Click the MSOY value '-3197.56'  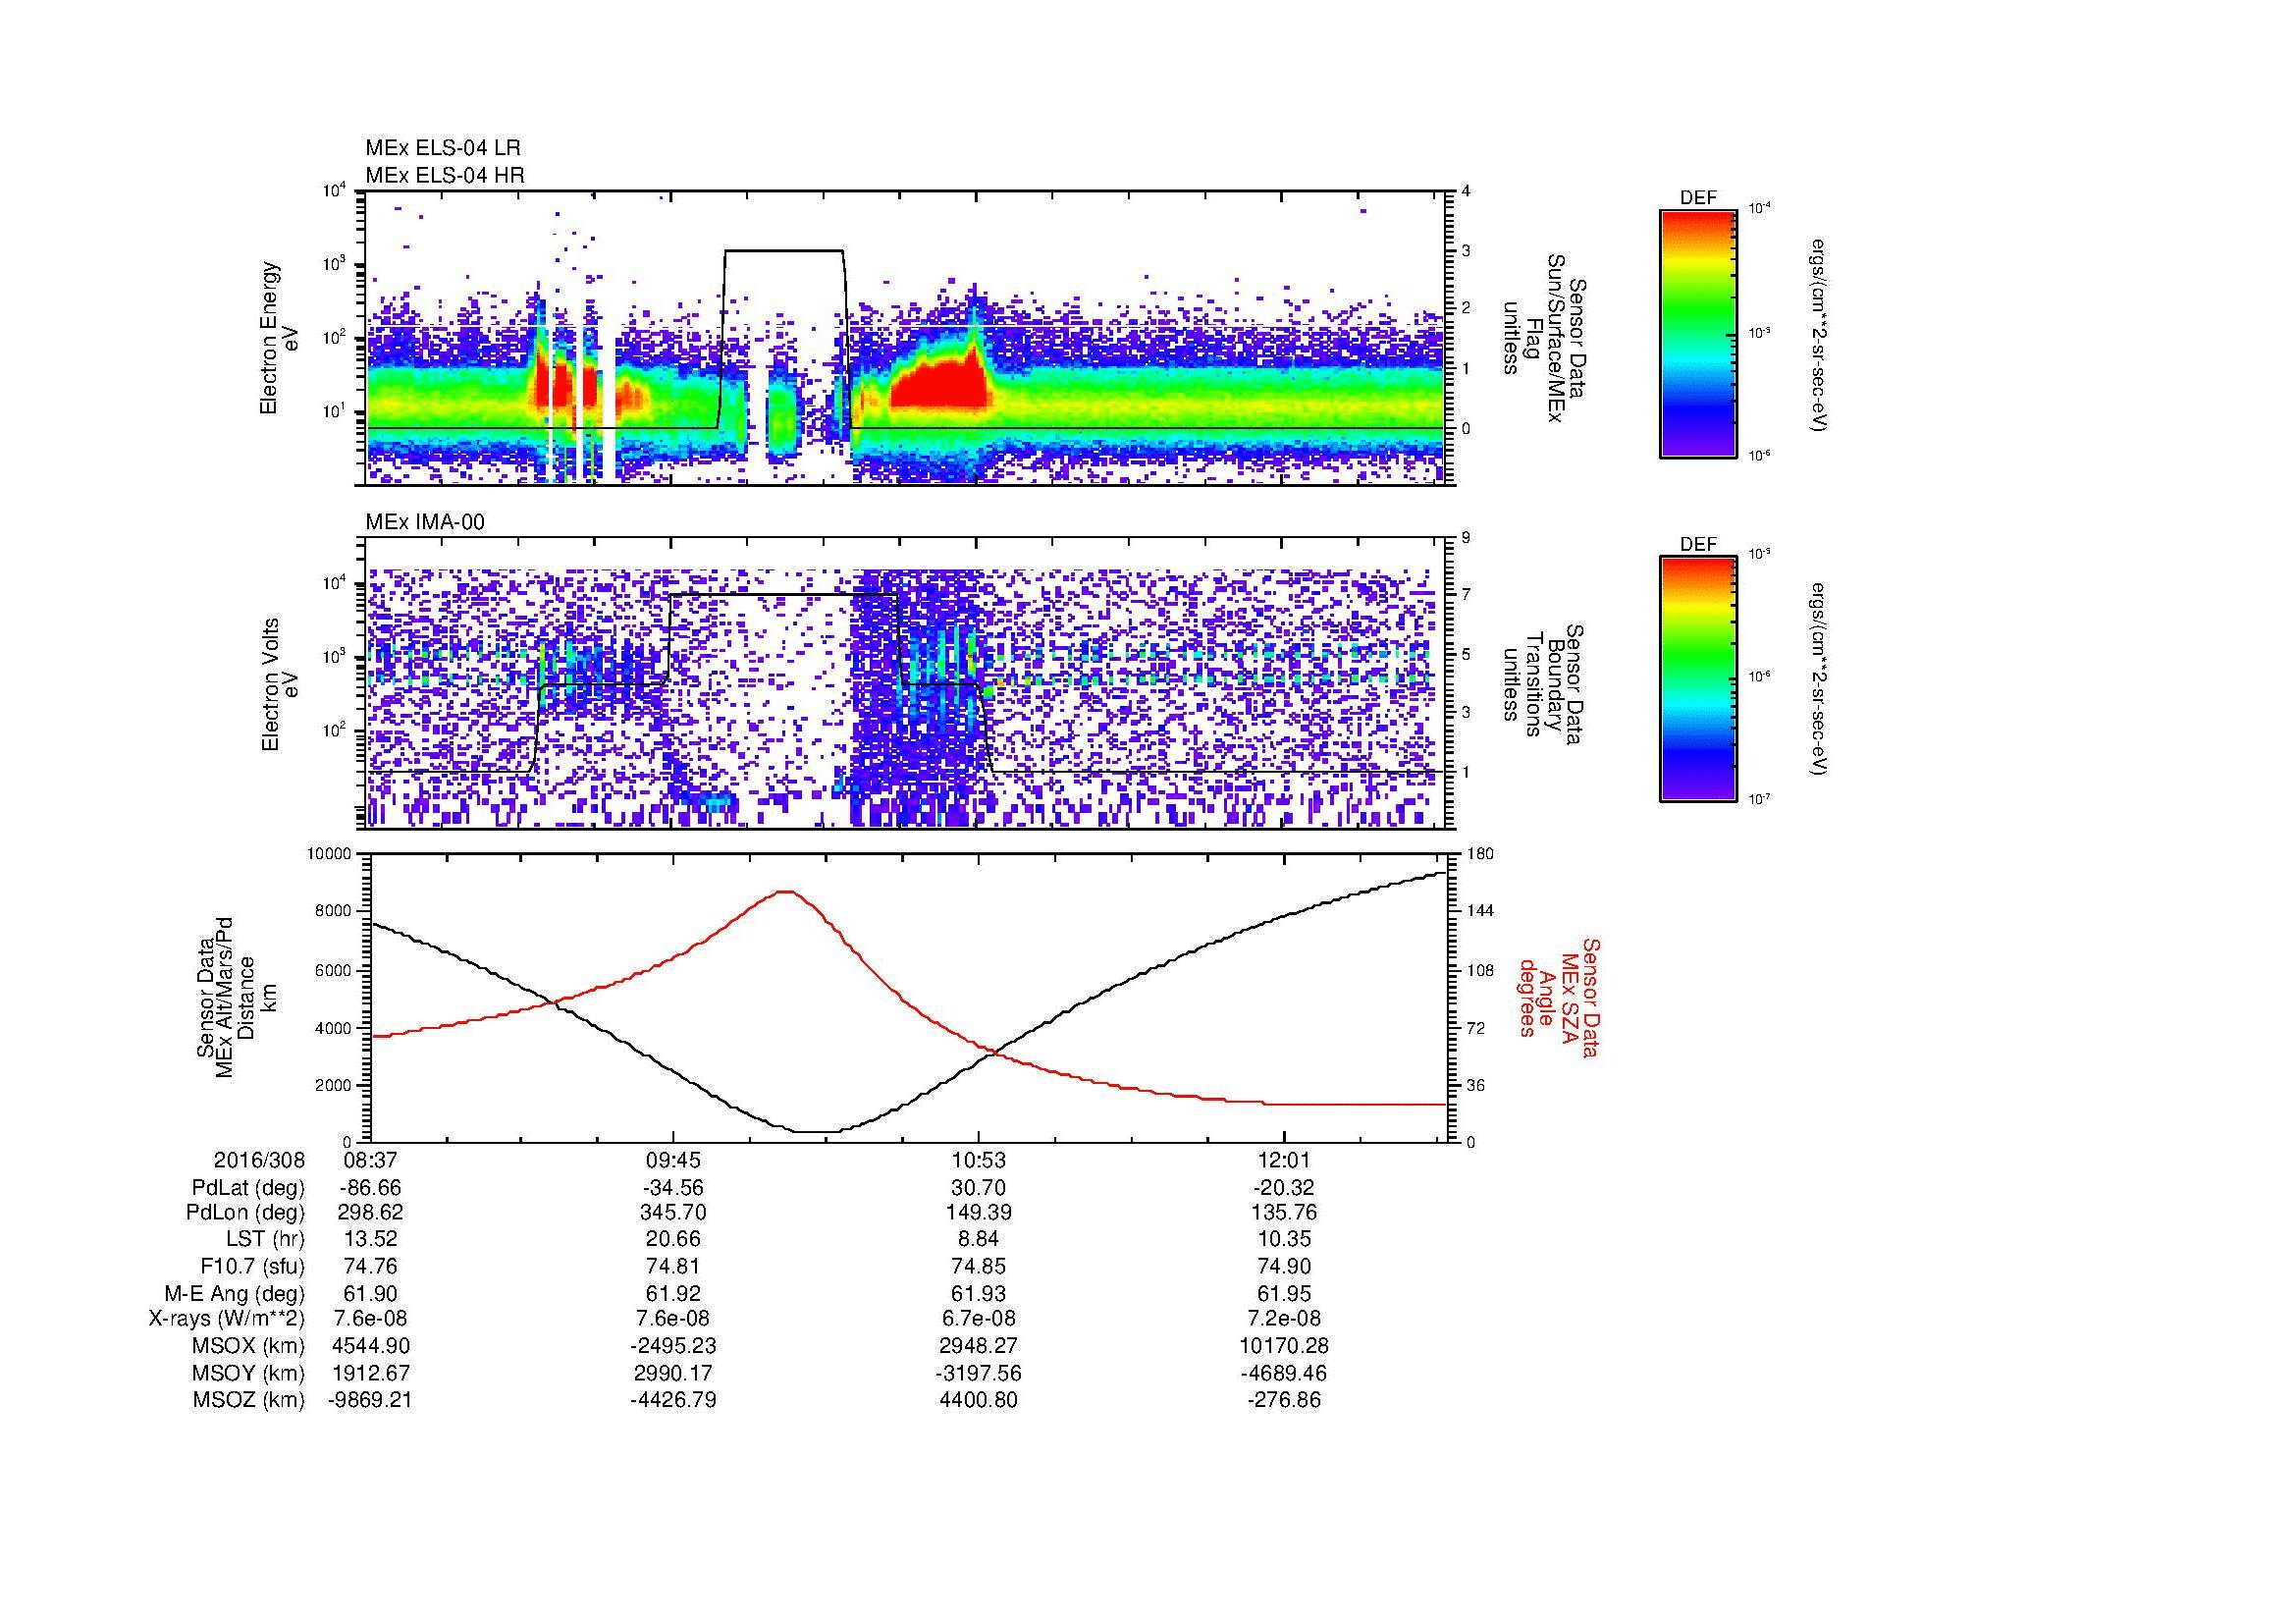click(979, 1373)
